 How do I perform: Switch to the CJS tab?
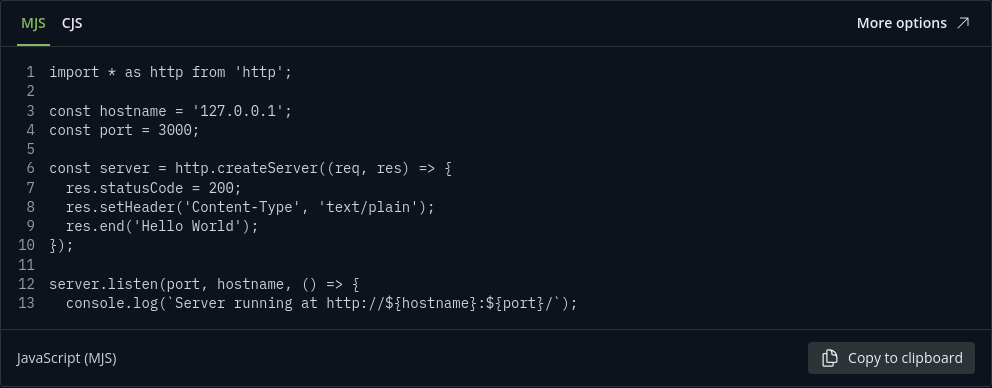(72, 23)
